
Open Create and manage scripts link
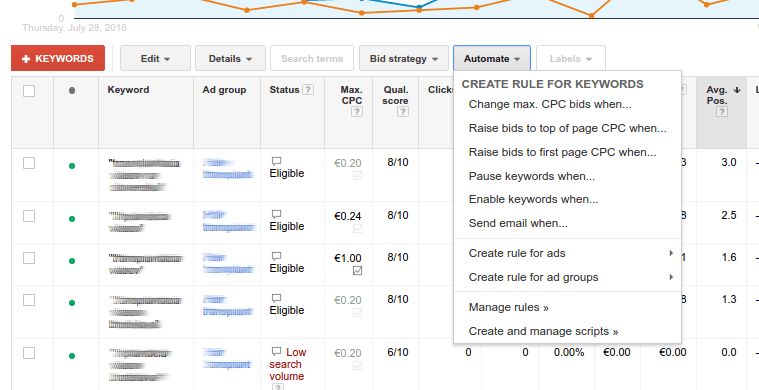click(543, 331)
